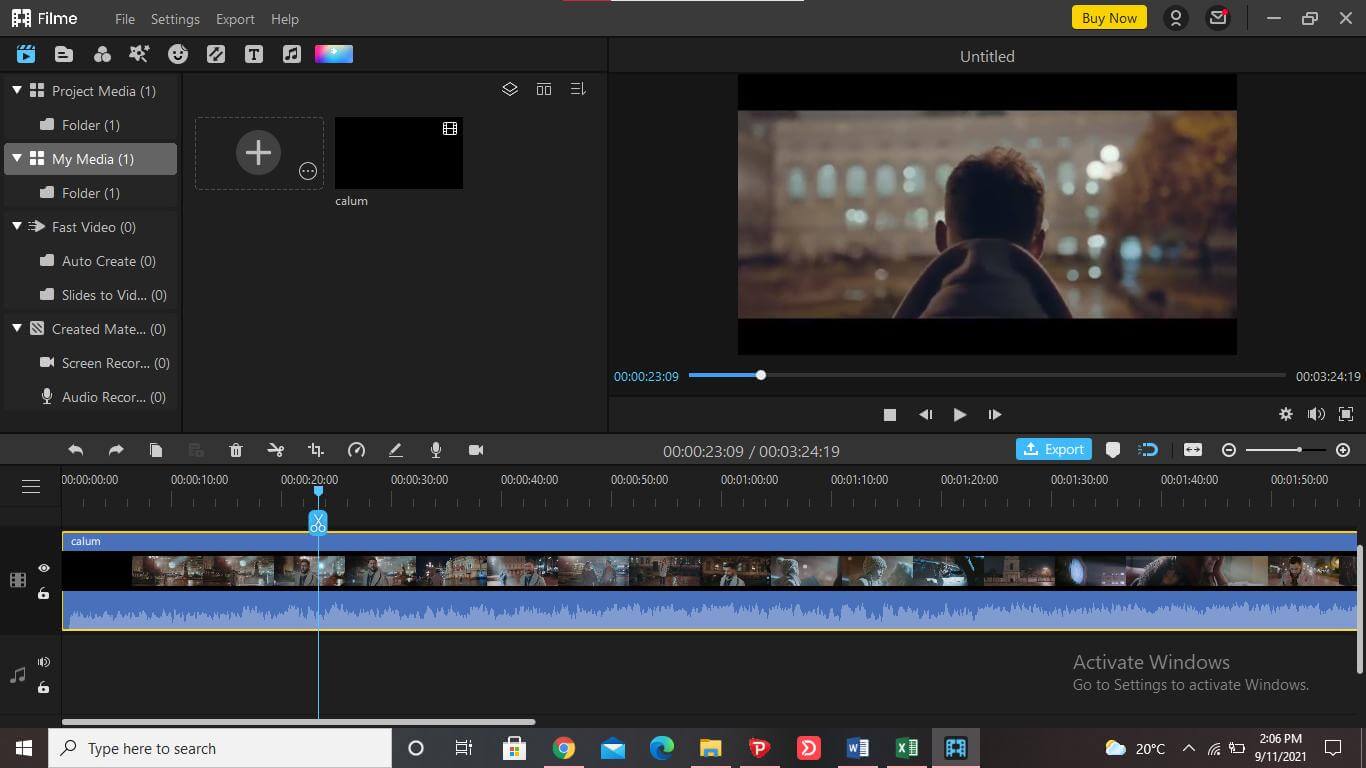The width and height of the screenshot is (1366, 768).
Task: Click the import media plus tile
Action: pyautogui.click(x=259, y=153)
